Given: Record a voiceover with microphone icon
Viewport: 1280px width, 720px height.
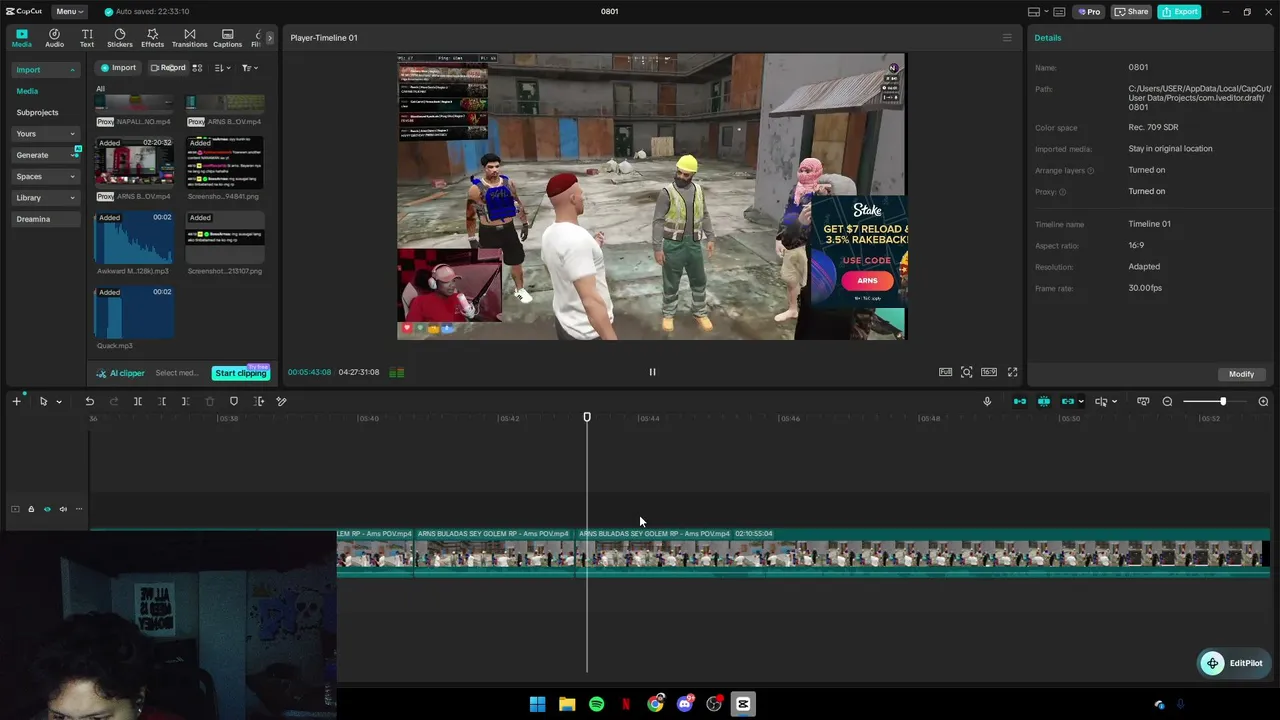Looking at the screenshot, I should pyautogui.click(x=987, y=401).
